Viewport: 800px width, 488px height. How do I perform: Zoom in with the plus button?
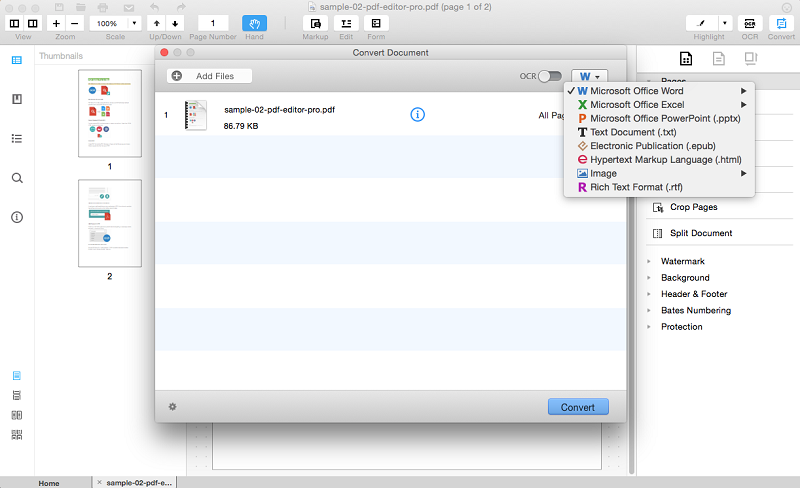pyautogui.click(x=56, y=23)
